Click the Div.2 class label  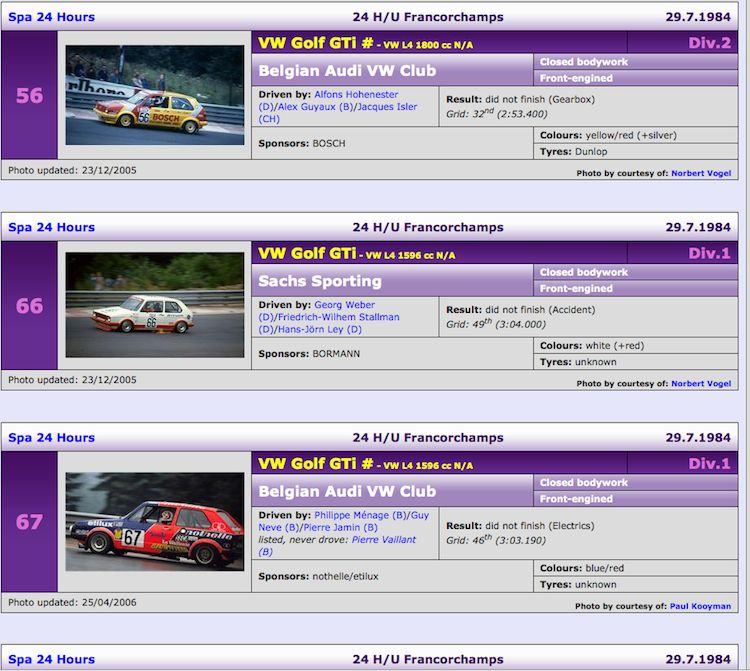(x=709, y=43)
